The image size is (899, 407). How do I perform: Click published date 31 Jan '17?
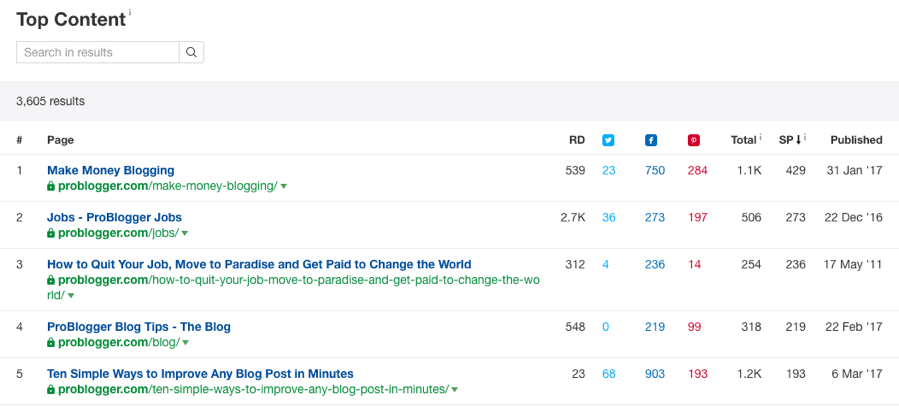pos(854,170)
